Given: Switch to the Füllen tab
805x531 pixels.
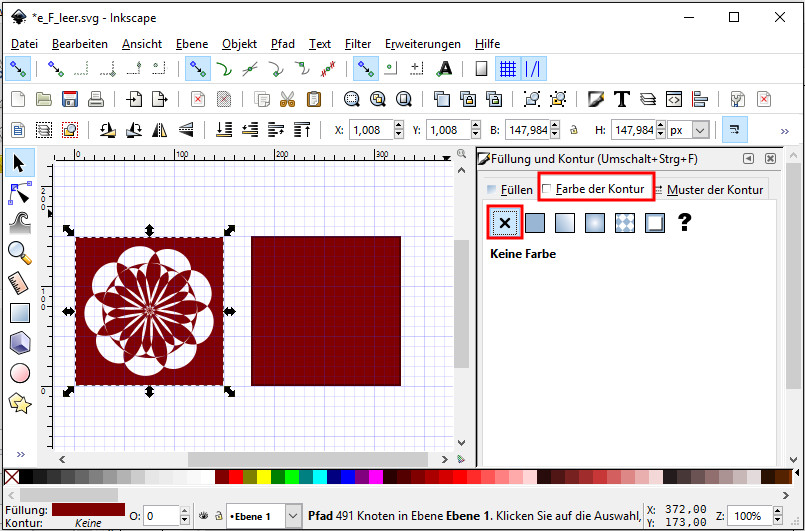Looking at the screenshot, I should [x=509, y=189].
